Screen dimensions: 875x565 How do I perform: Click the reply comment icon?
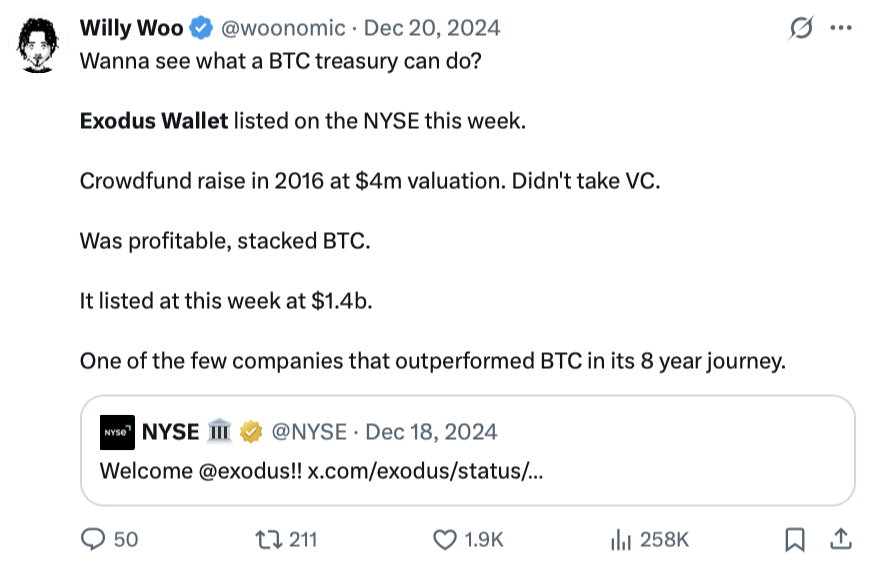point(93,539)
